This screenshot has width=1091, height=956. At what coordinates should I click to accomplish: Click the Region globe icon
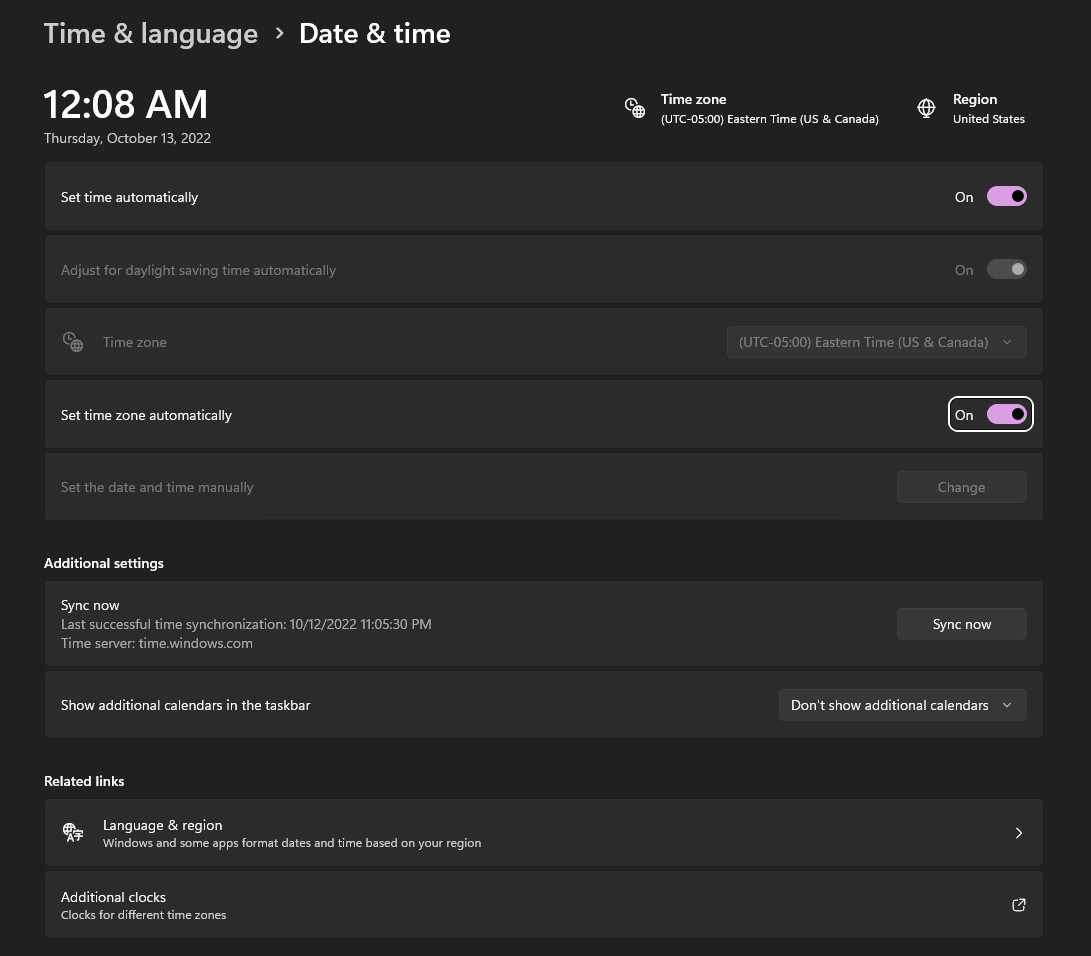[926, 109]
